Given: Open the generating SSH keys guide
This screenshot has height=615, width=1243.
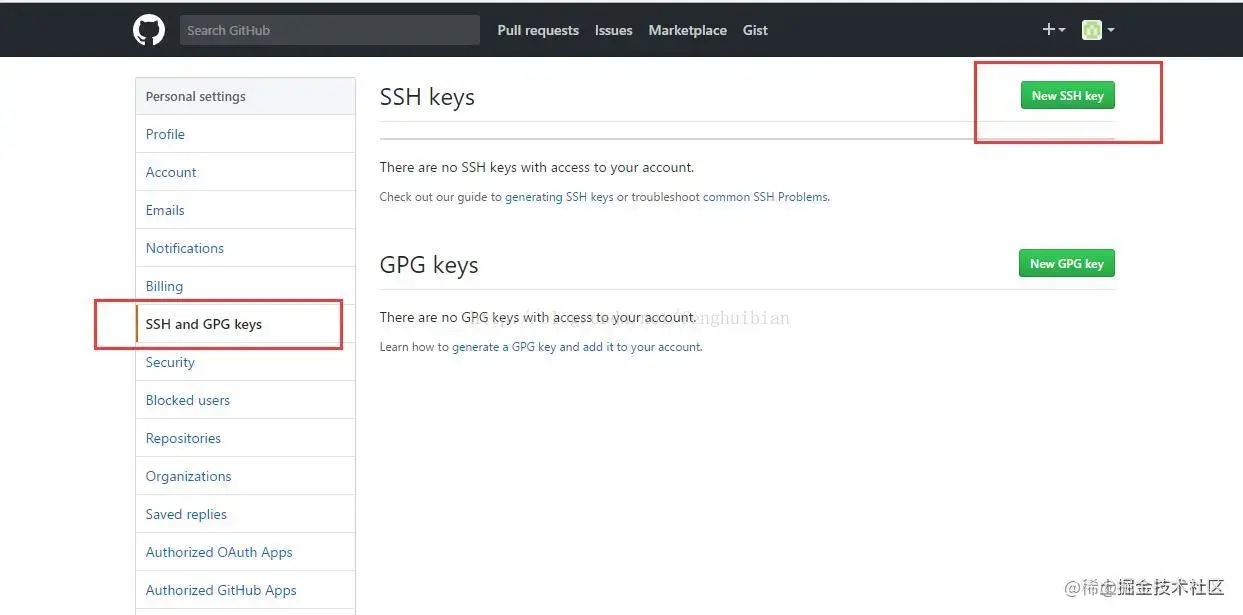Looking at the screenshot, I should (559, 197).
